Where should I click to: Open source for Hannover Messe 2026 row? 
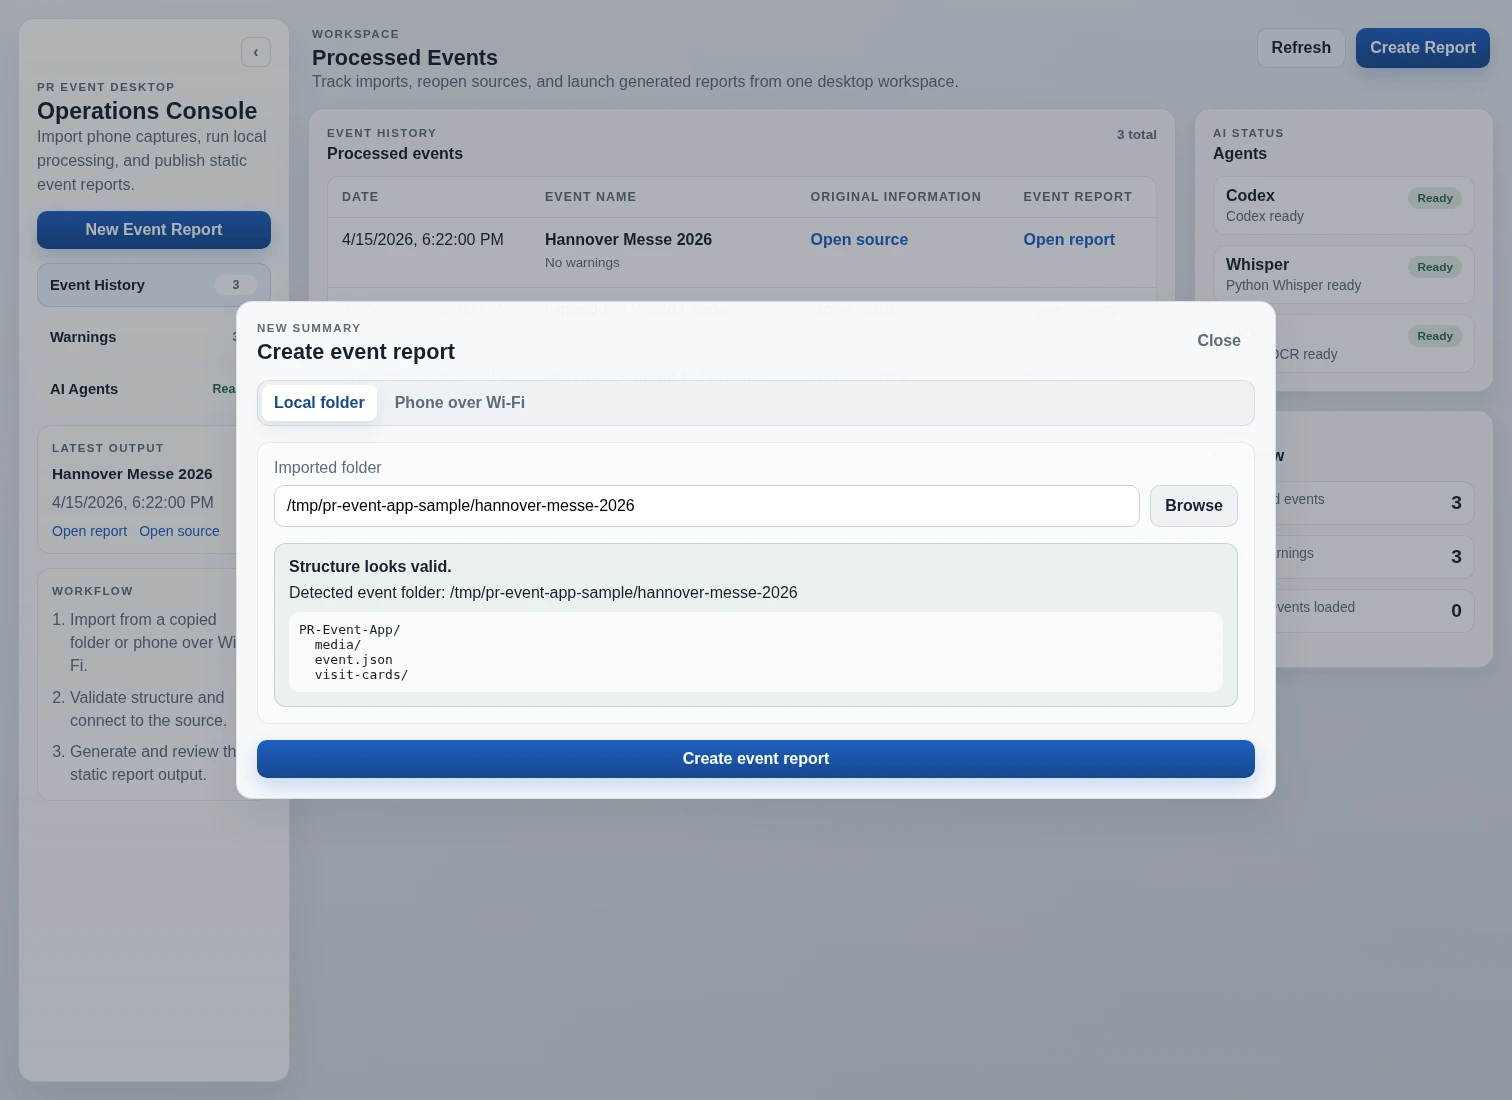[859, 240]
